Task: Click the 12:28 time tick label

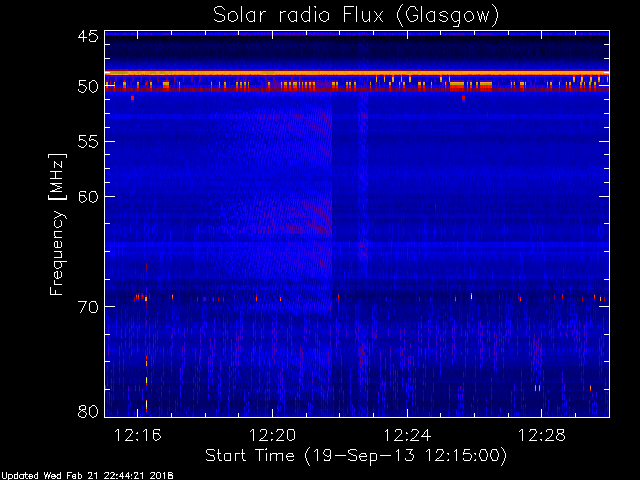Action: click(542, 436)
